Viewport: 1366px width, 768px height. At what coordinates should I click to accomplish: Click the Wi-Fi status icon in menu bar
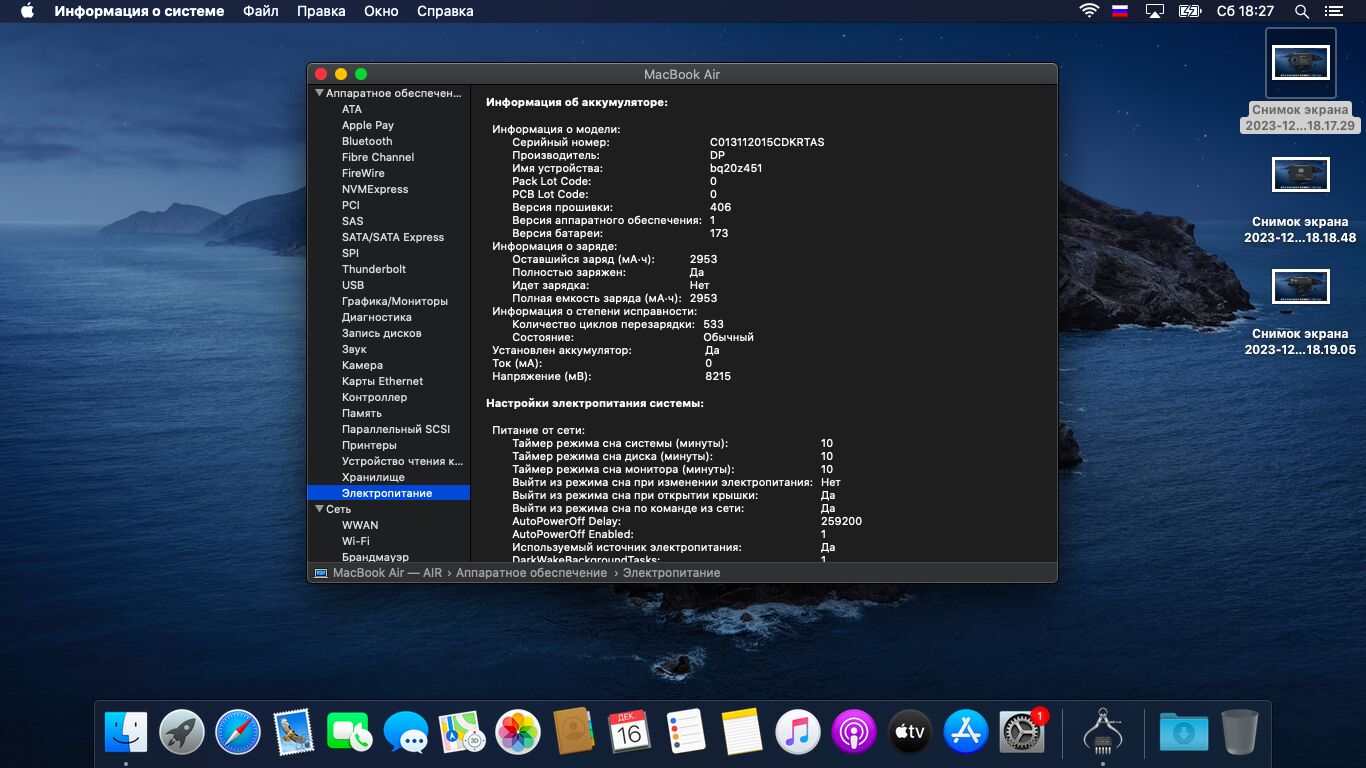pyautogui.click(x=1089, y=11)
